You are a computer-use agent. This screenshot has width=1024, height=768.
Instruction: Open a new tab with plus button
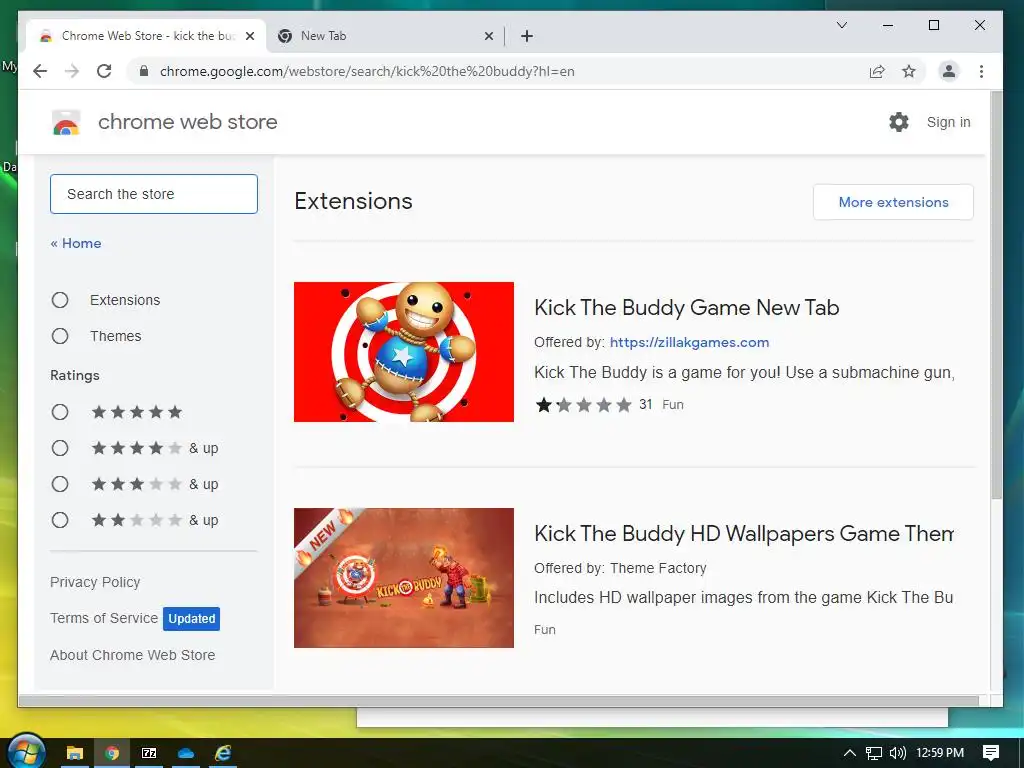(x=527, y=36)
